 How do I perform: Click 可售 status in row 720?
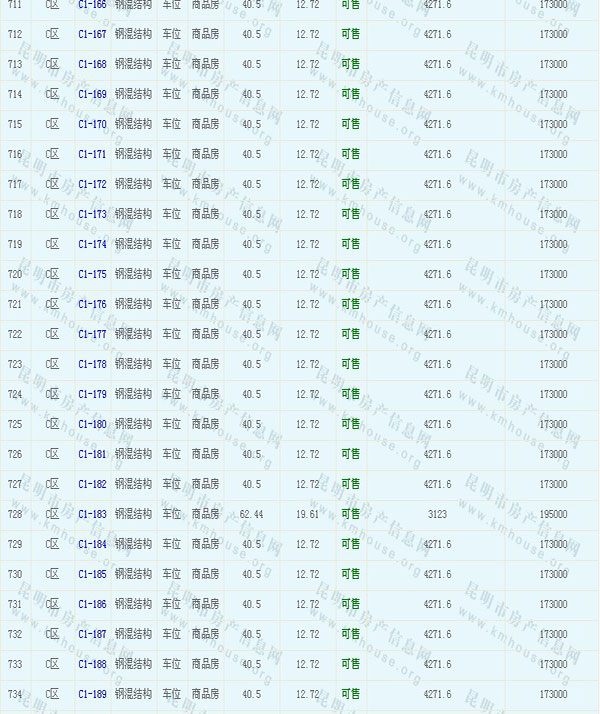[x=350, y=274]
